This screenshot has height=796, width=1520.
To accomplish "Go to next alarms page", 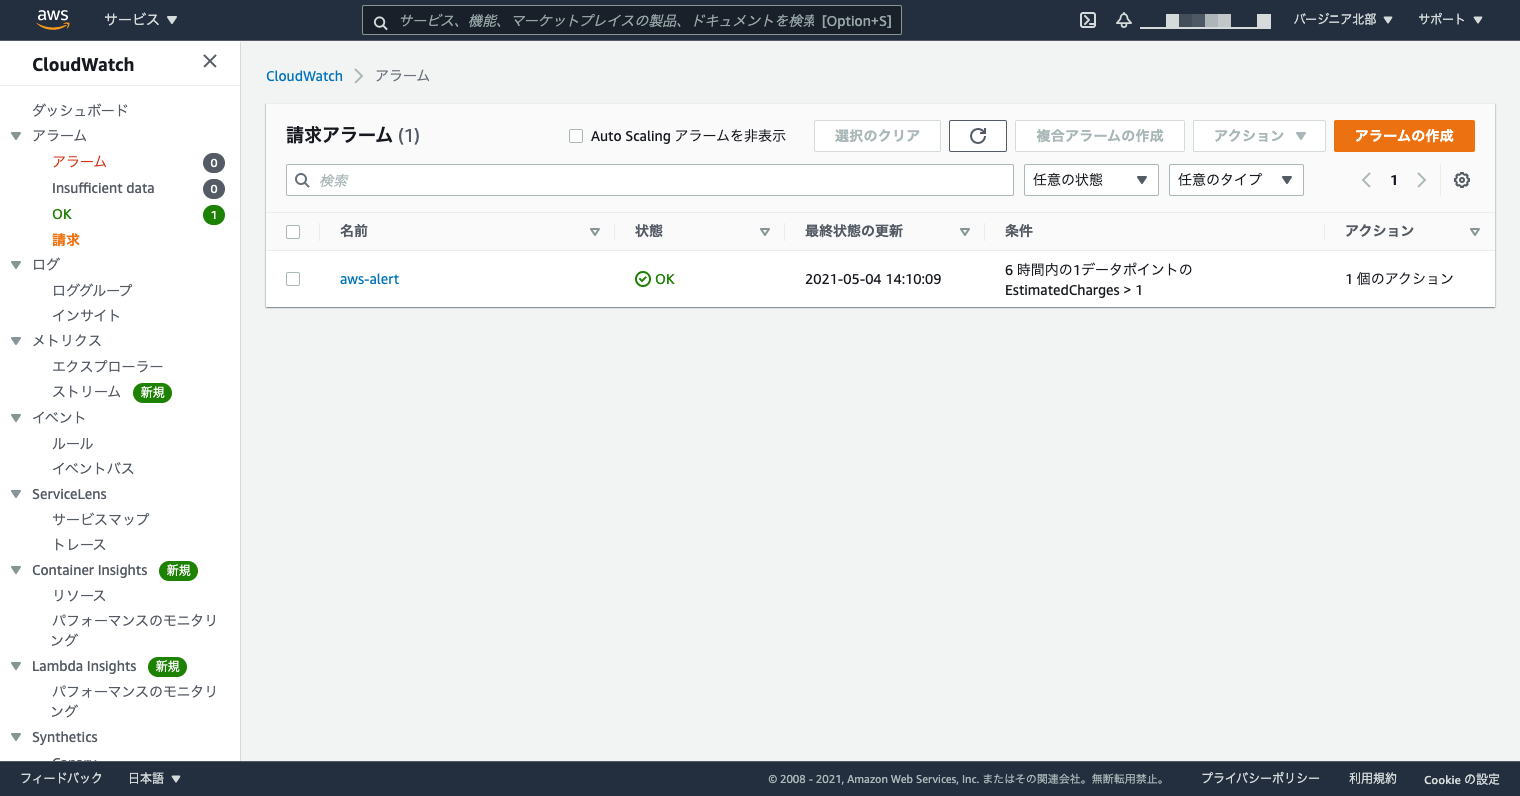I will point(1421,180).
